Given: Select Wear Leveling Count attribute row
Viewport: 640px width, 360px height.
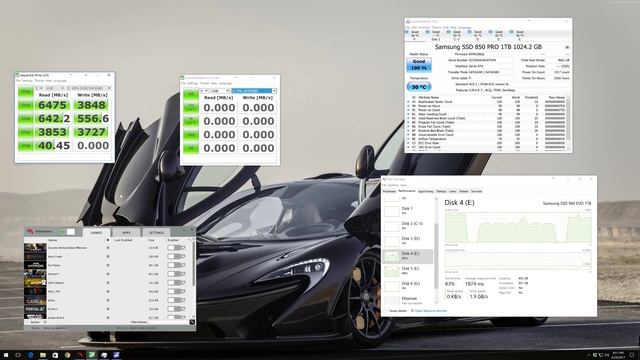Looking at the screenshot, I should [x=486, y=114].
